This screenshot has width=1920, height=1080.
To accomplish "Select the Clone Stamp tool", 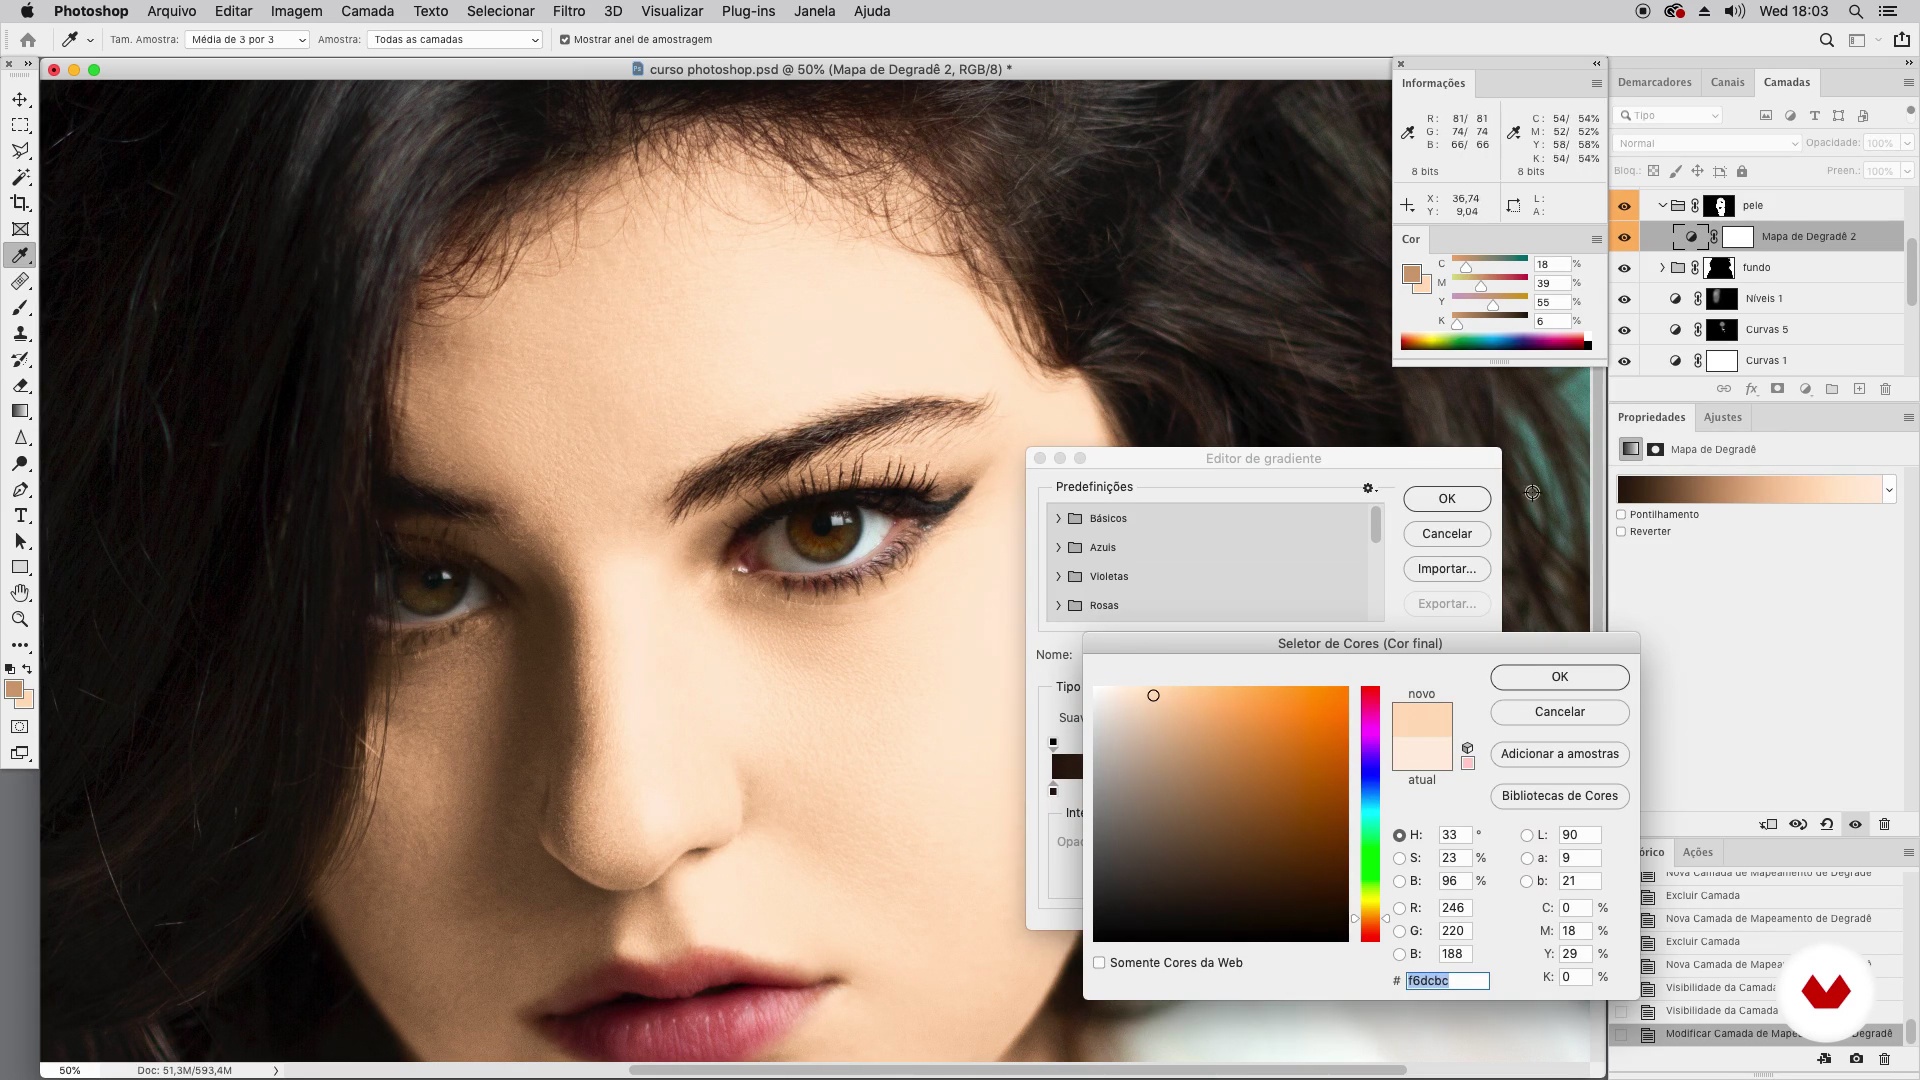I will [20, 334].
